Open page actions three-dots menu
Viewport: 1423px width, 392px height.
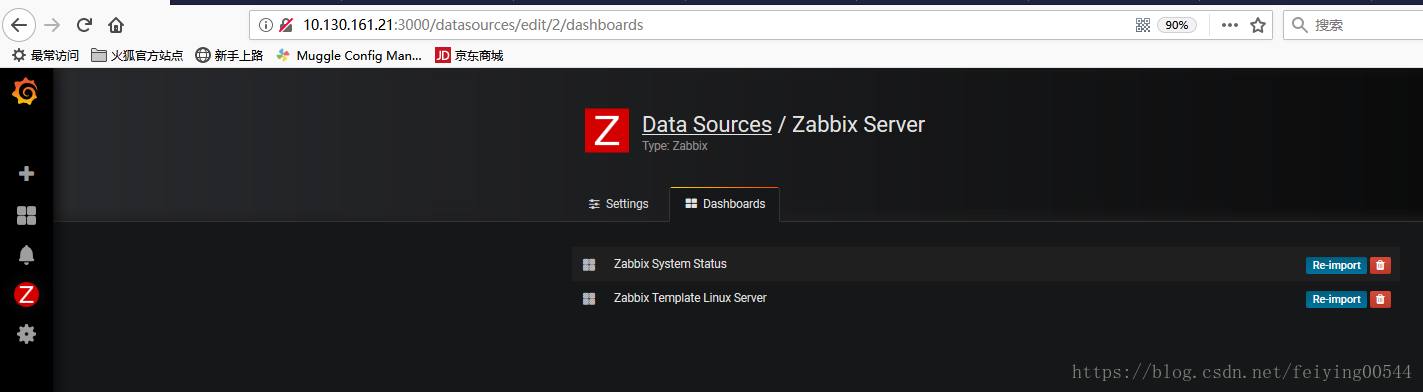[x=1230, y=25]
